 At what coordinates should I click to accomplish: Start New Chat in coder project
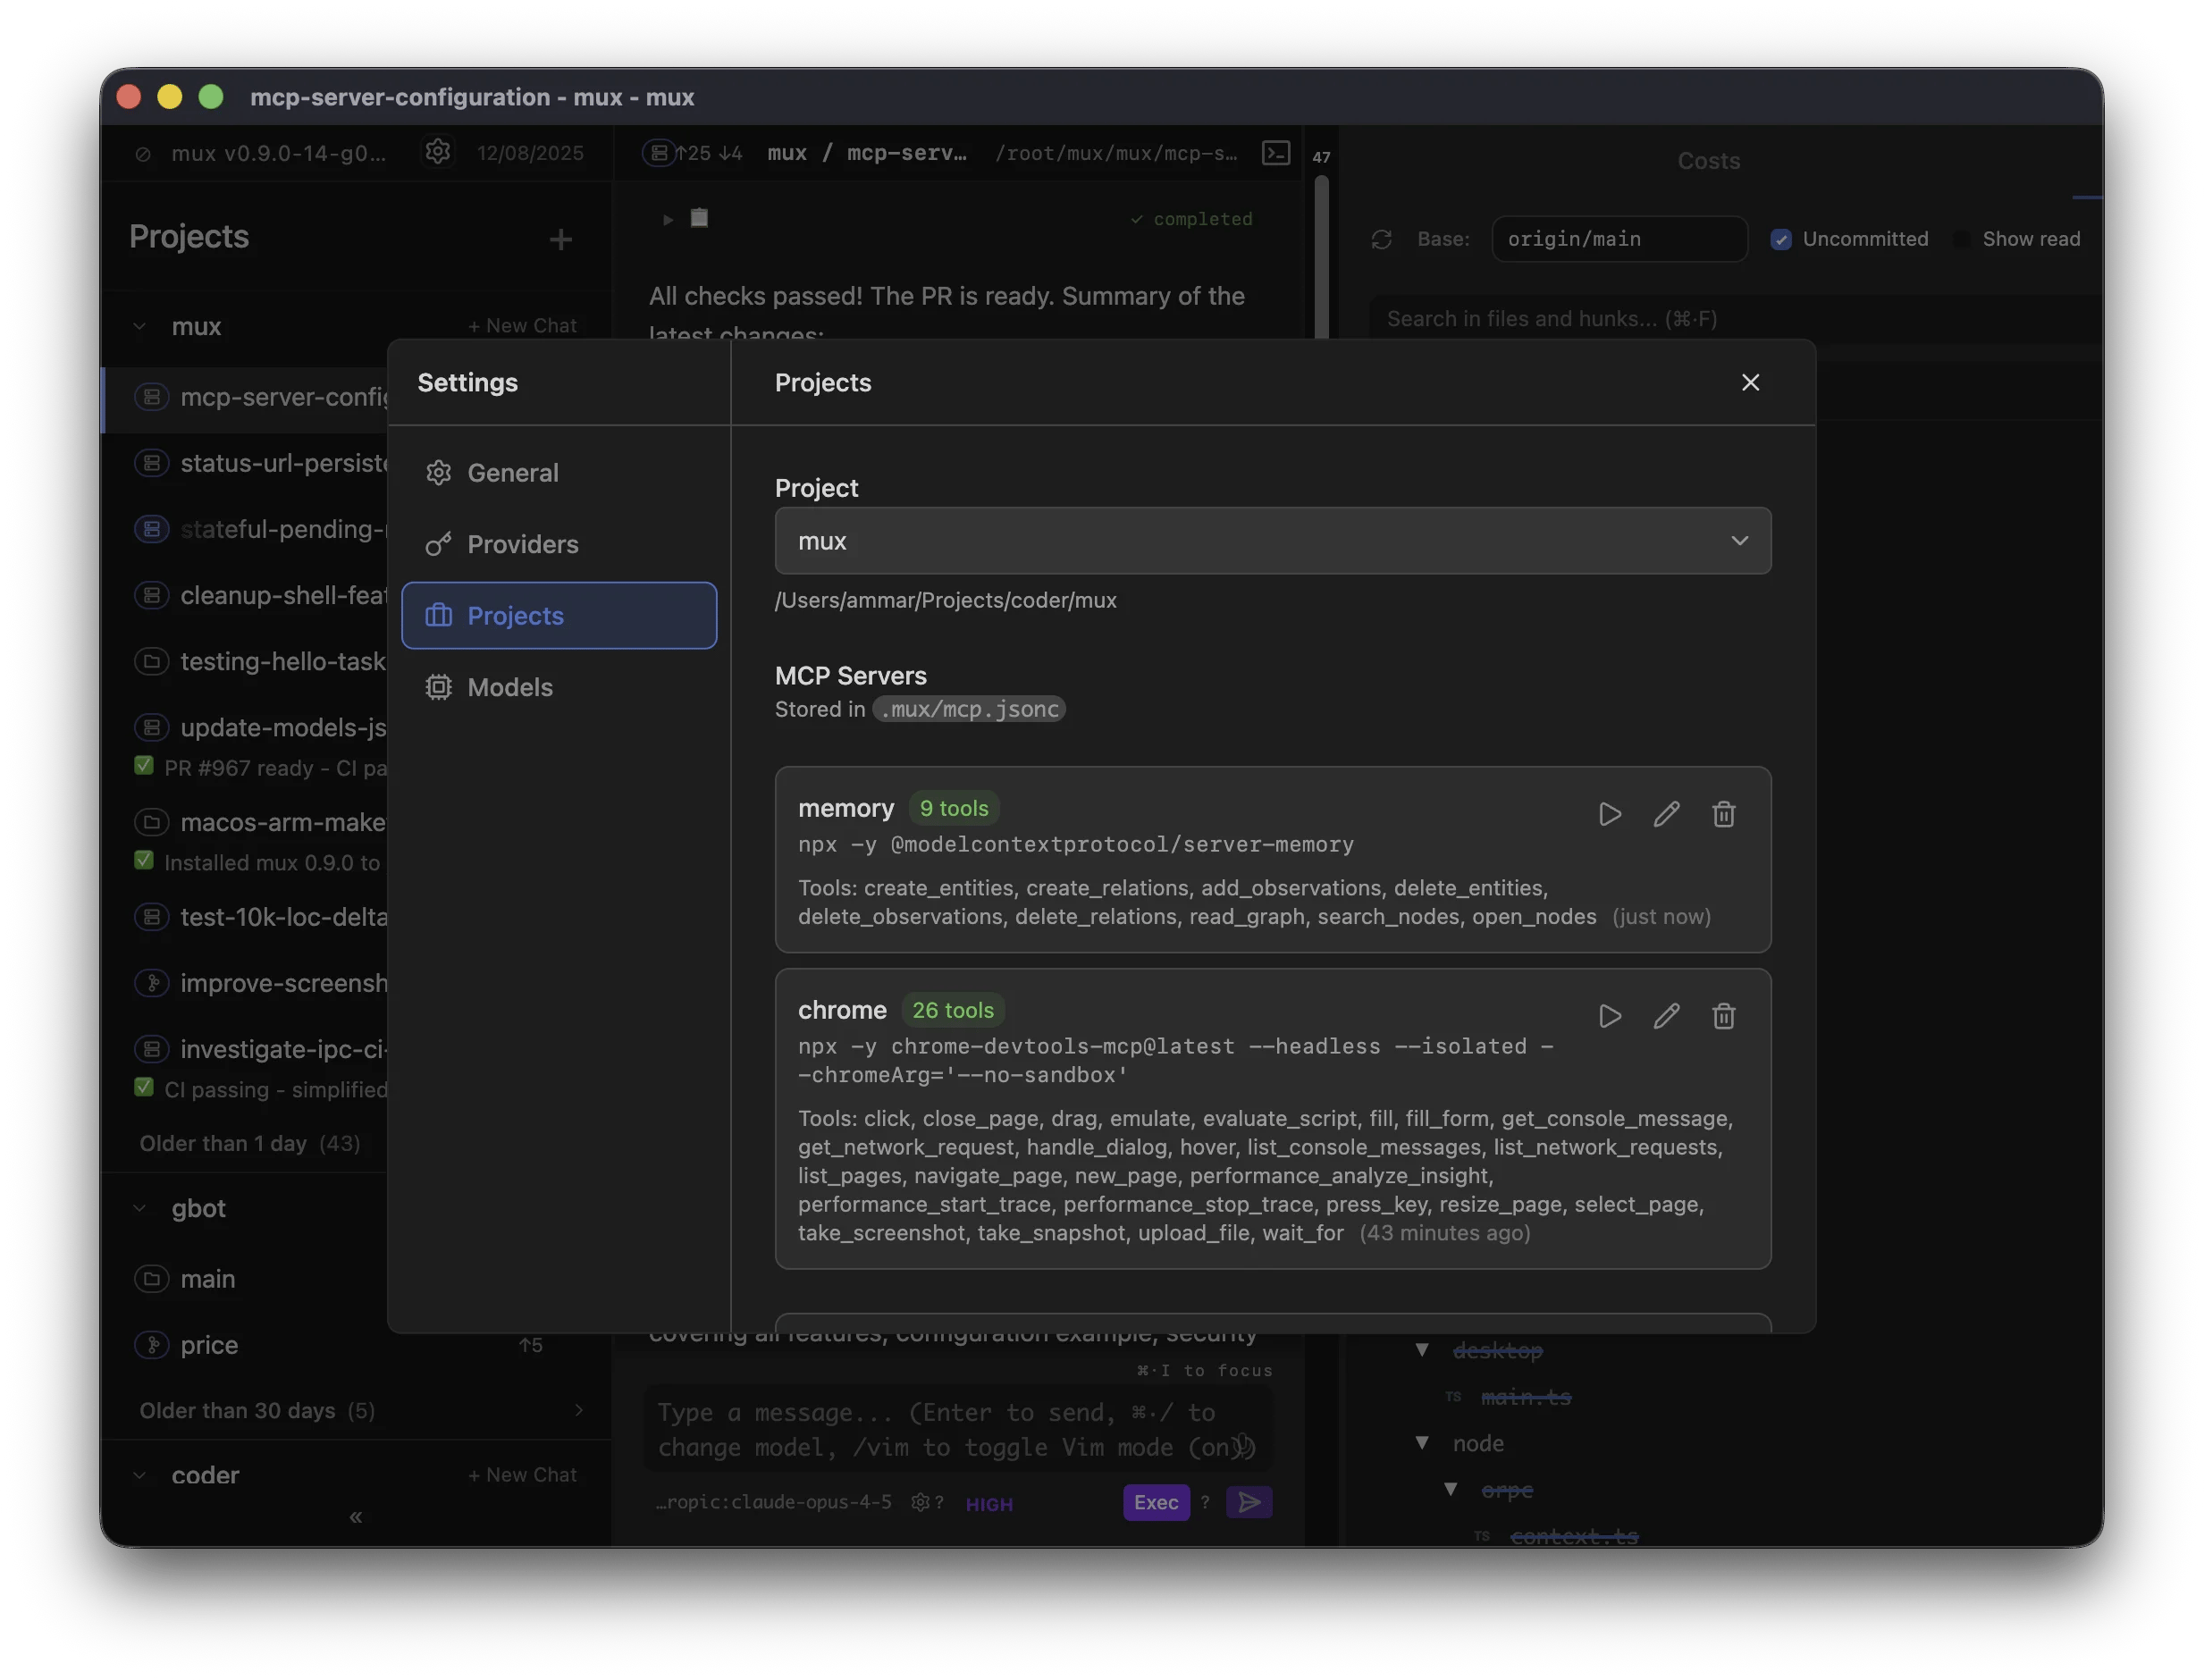(522, 1475)
